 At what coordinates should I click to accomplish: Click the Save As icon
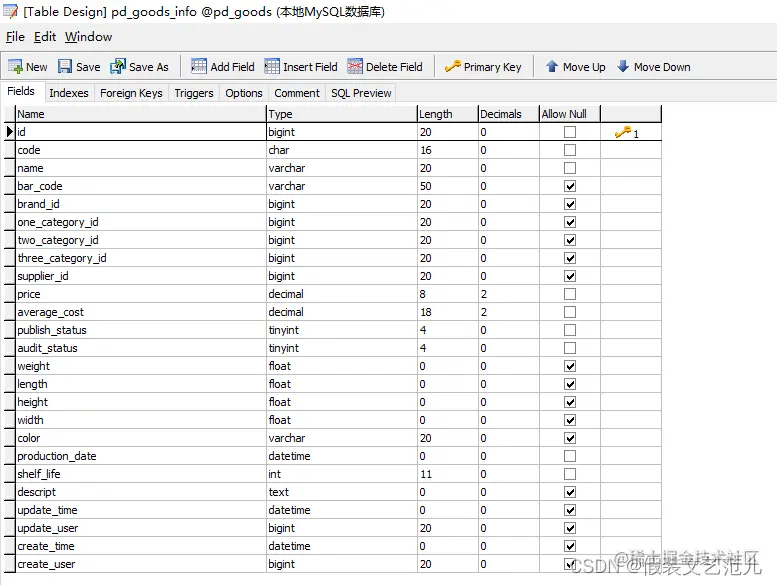coord(118,66)
